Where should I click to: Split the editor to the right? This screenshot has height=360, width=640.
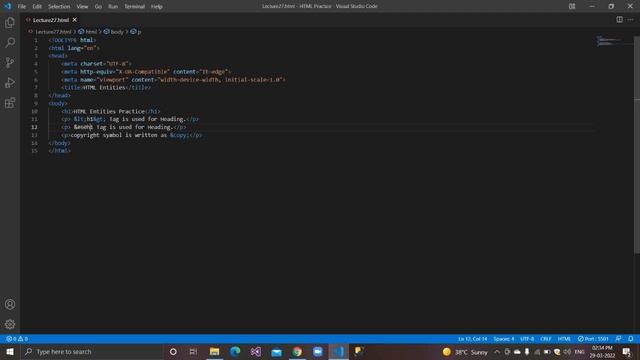coord(620,20)
